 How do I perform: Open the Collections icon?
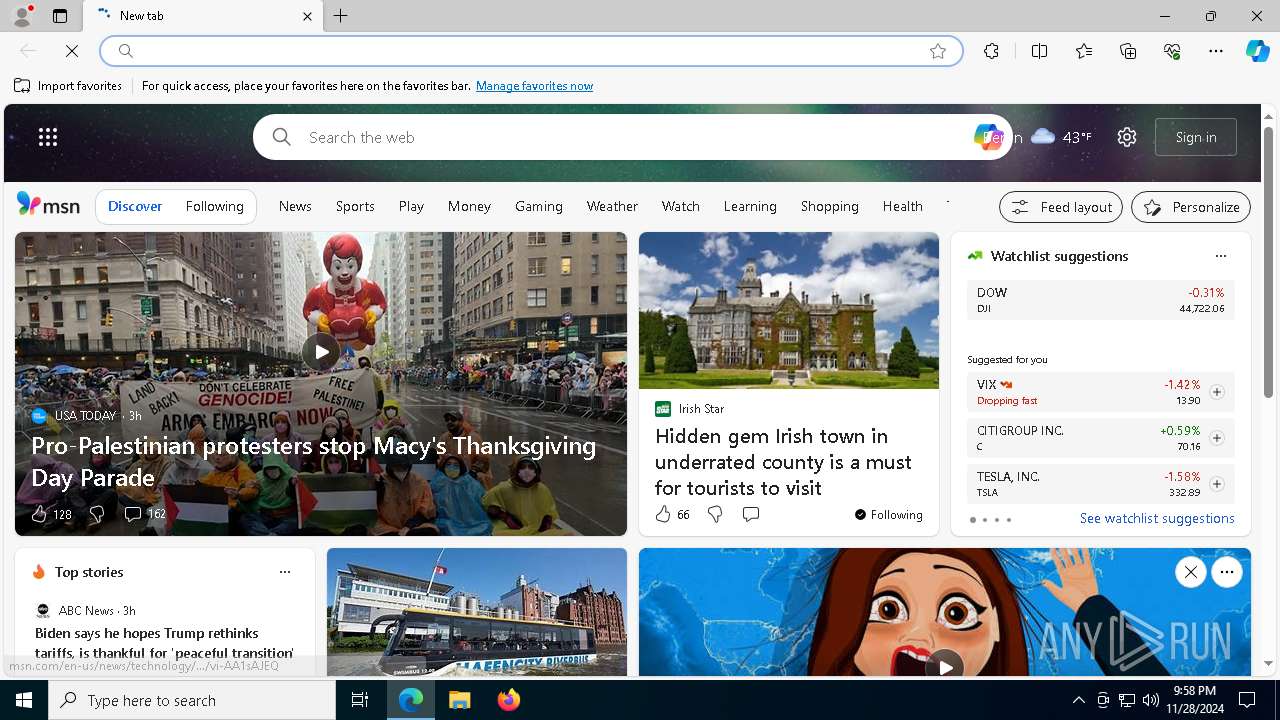coord(1128,51)
